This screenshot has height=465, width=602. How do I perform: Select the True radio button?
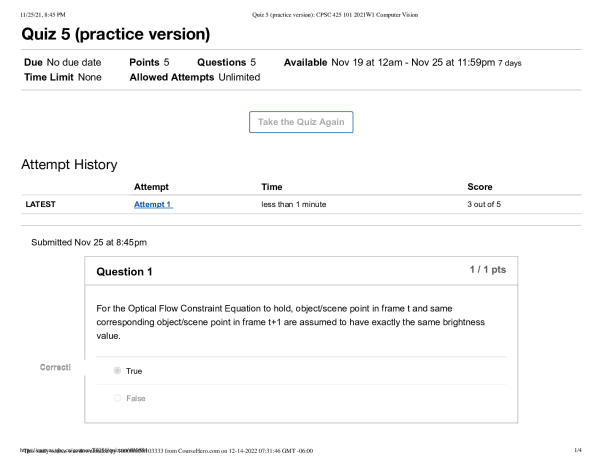coord(118,371)
